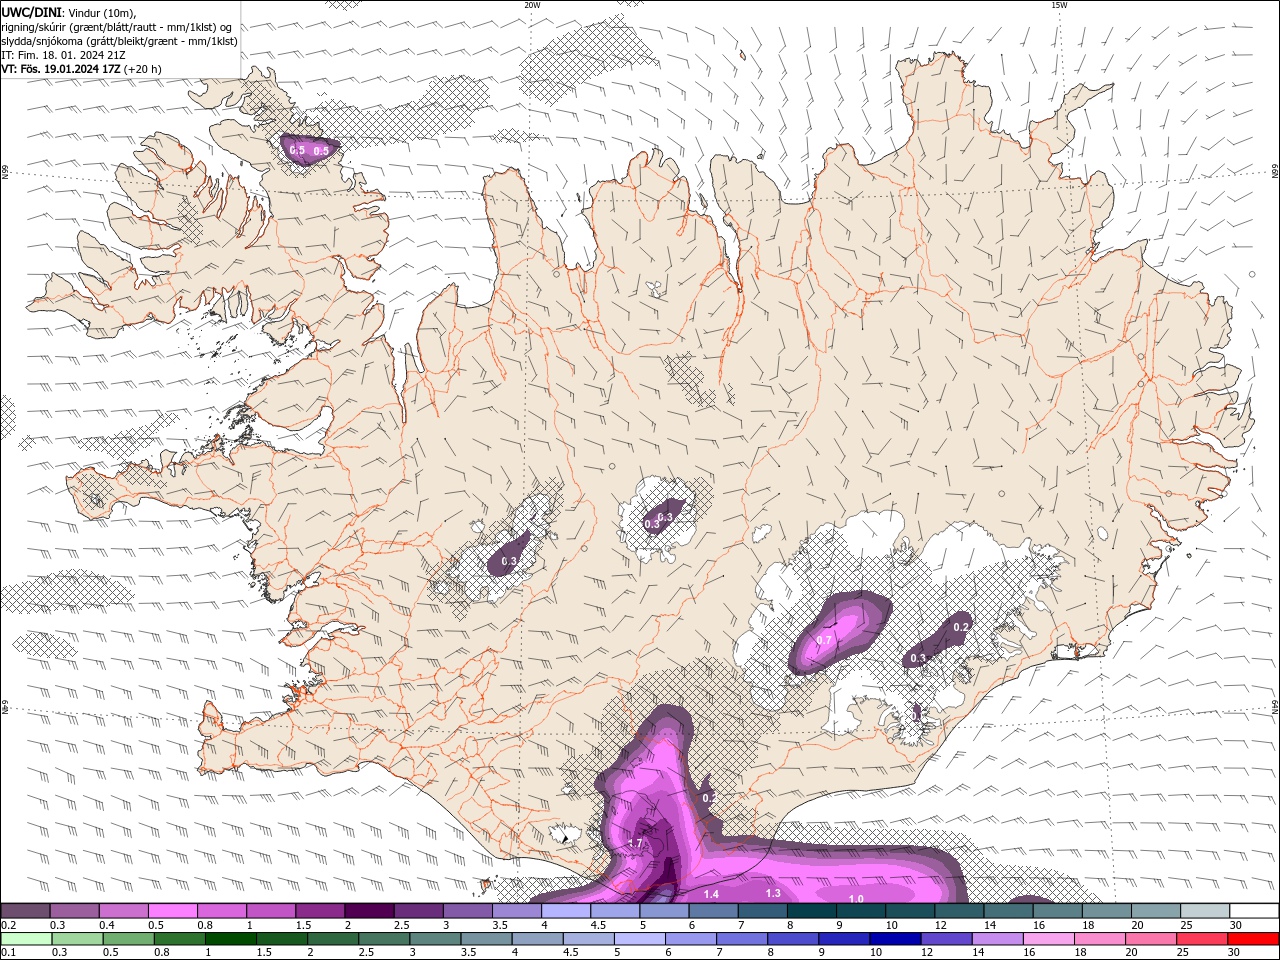Click the '0.7' value on the pink blob
1280x960 pixels.
[x=824, y=640]
